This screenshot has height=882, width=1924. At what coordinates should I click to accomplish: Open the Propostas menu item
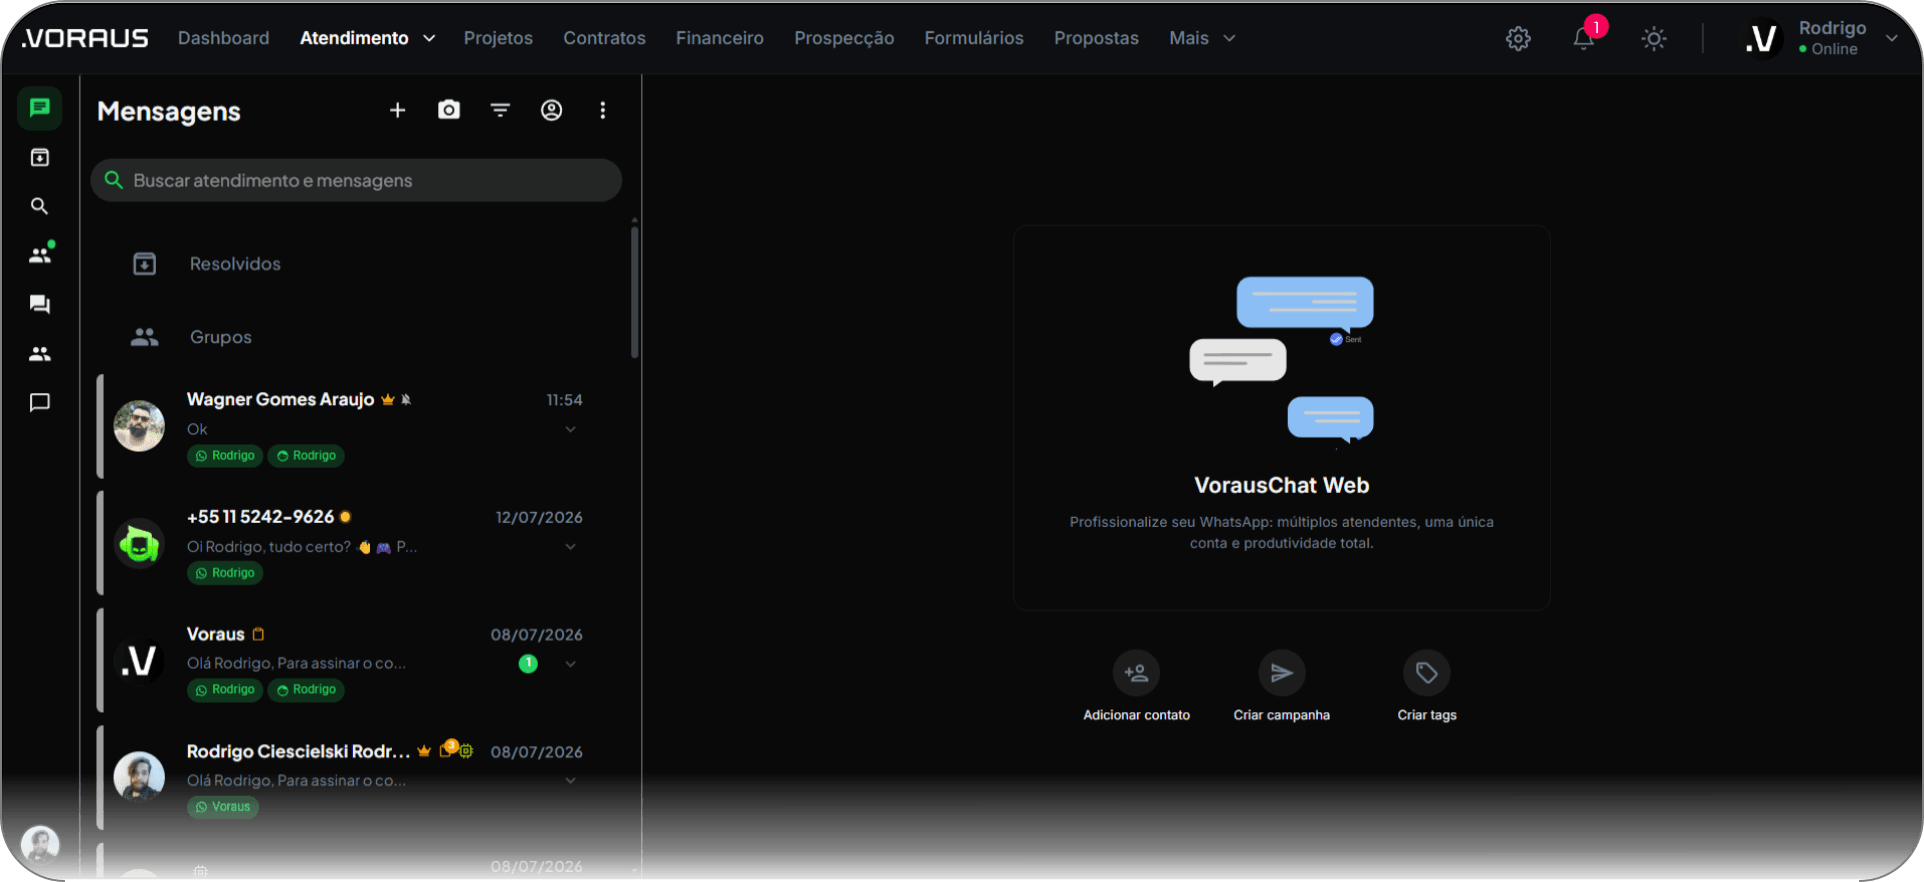(1096, 38)
